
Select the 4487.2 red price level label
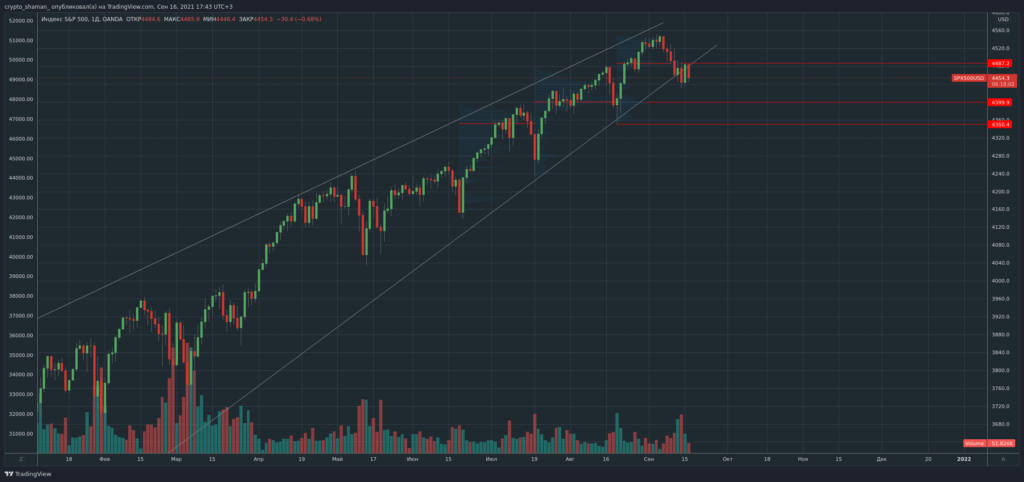coord(1000,63)
